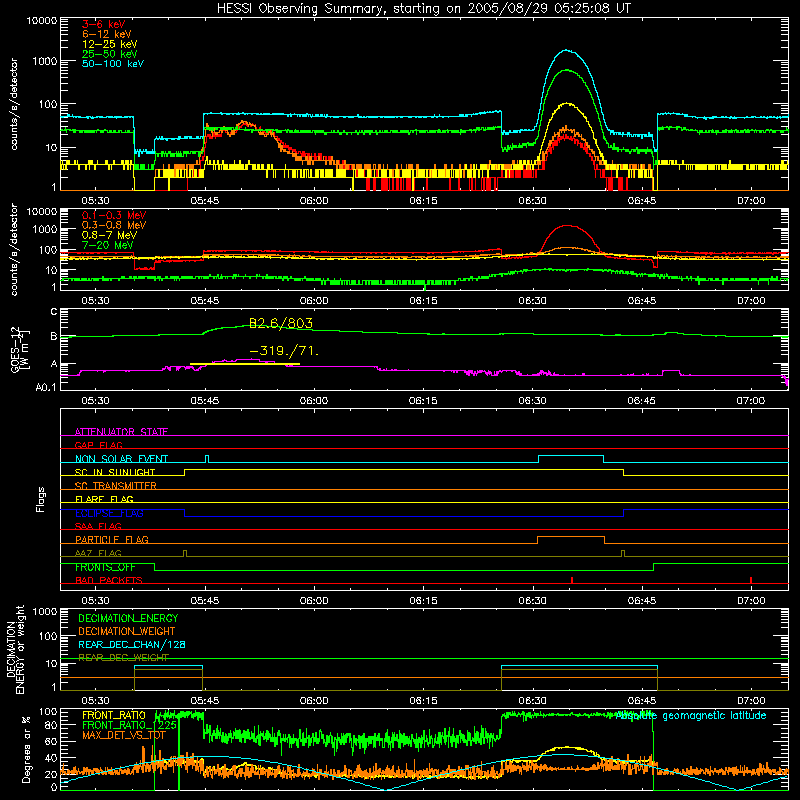The height and width of the screenshot is (800, 800).
Task: Click the 7-20 MeV legend entry
Action: click(108, 245)
